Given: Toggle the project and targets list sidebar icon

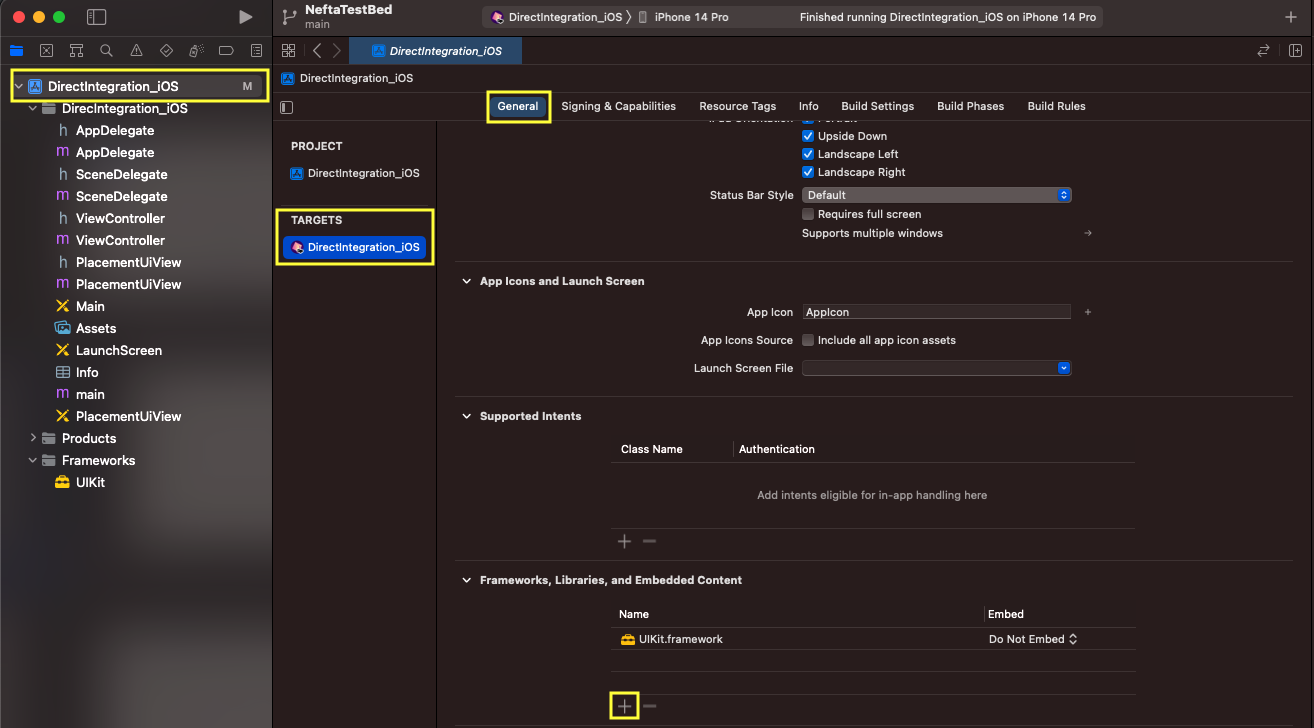Looking at the screenshot, I should pos(287,107).
